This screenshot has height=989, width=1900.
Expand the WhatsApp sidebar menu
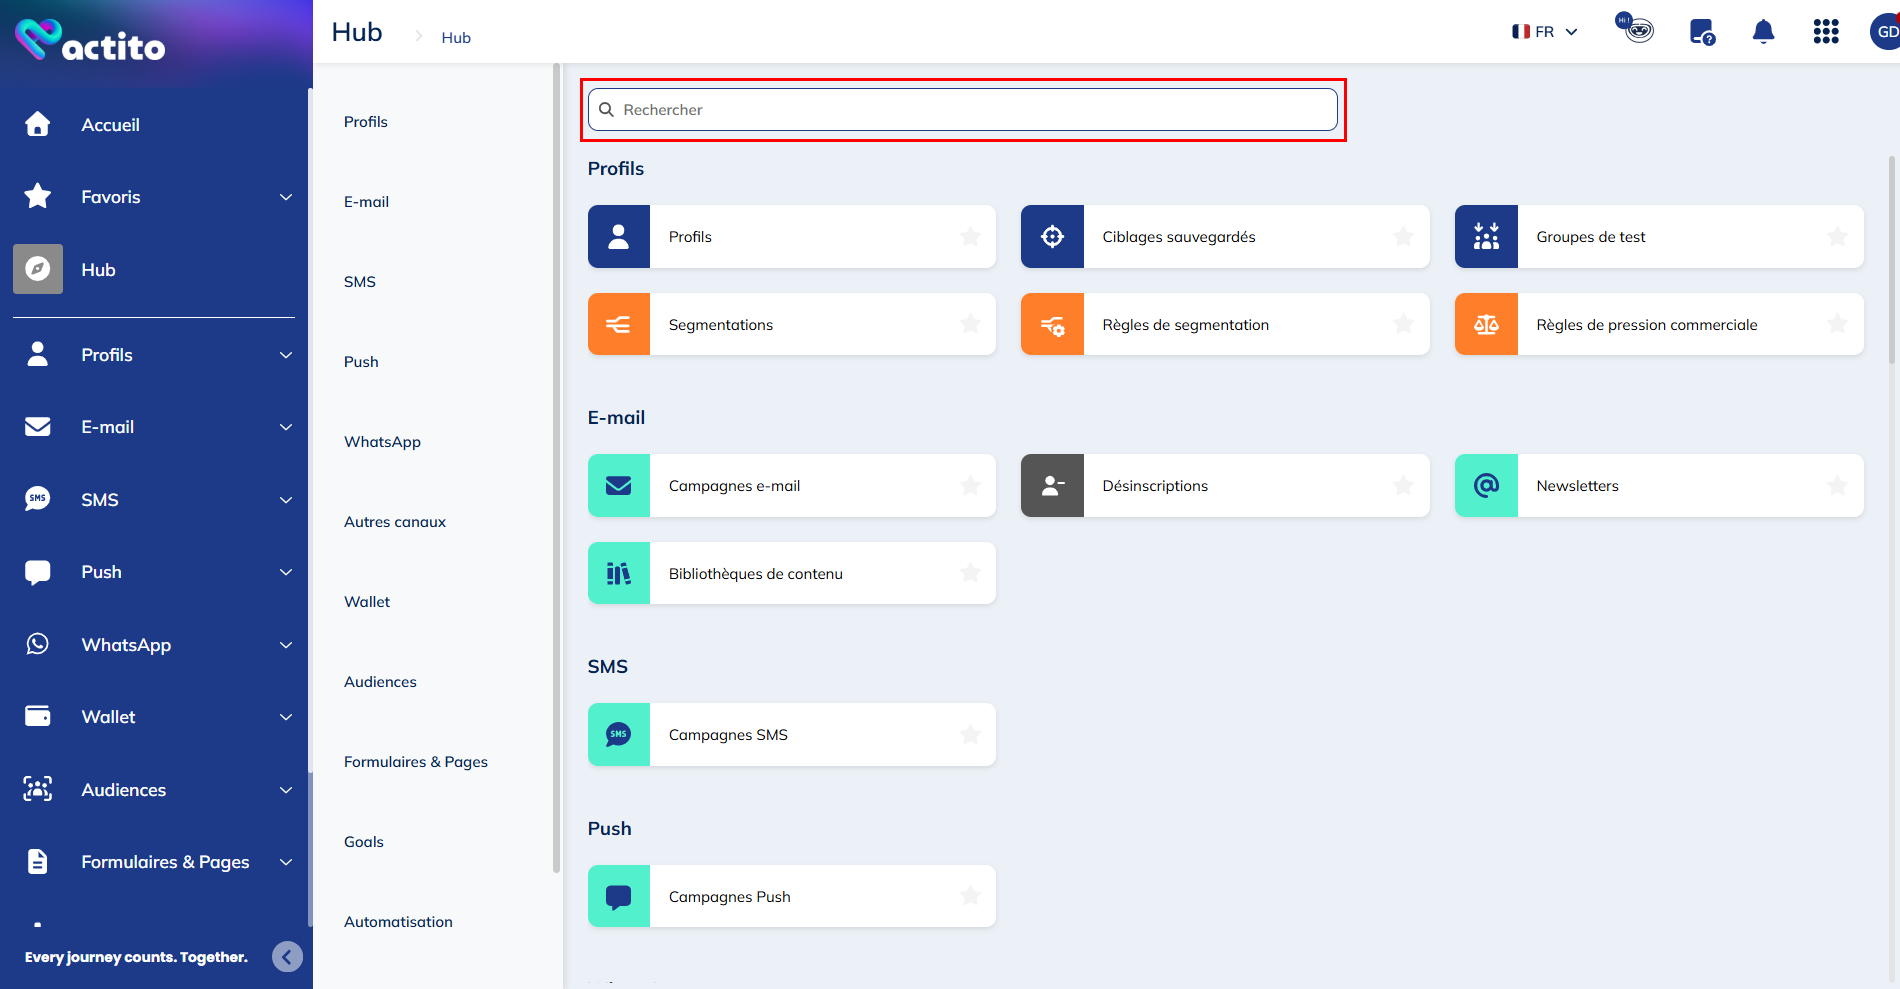[285, 645]
